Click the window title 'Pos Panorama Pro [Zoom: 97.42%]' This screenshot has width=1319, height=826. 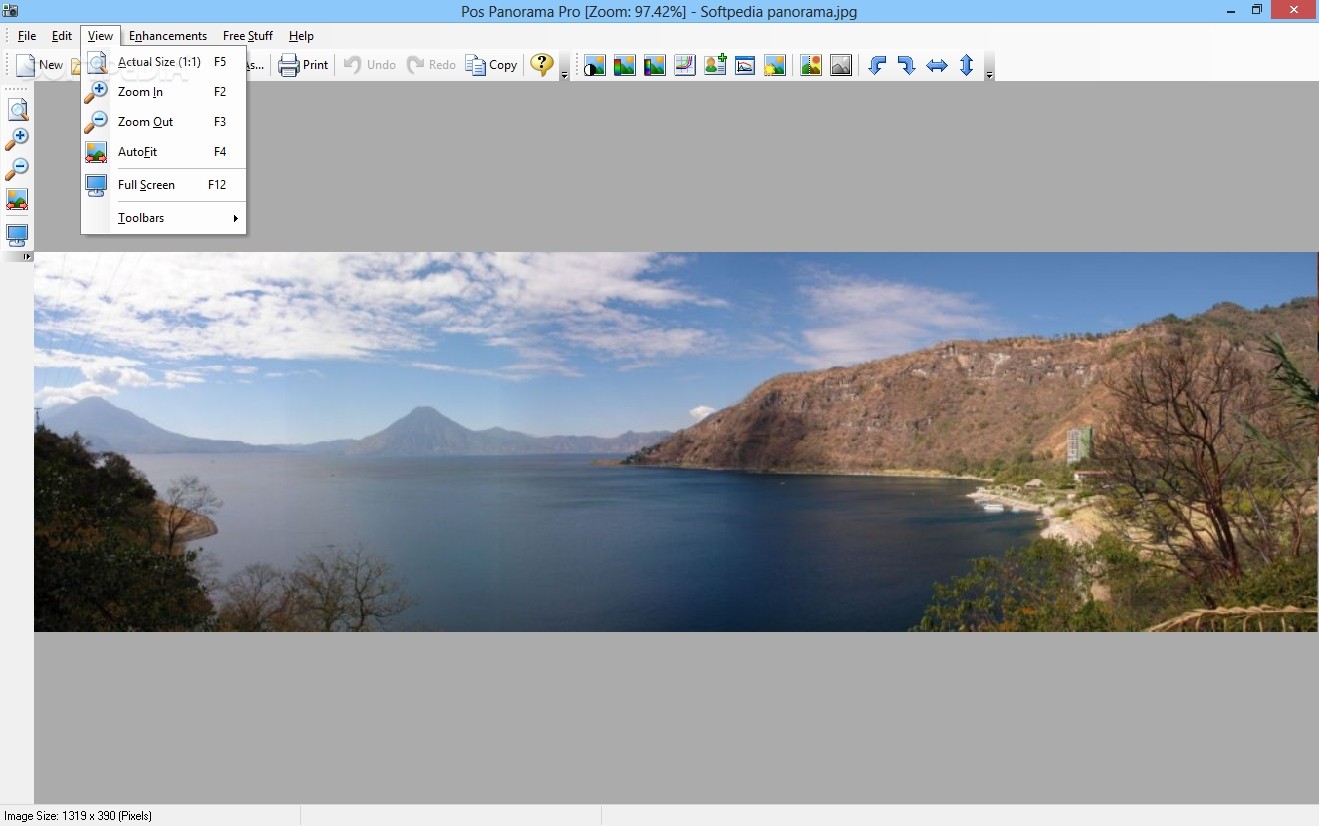point(573,12)
